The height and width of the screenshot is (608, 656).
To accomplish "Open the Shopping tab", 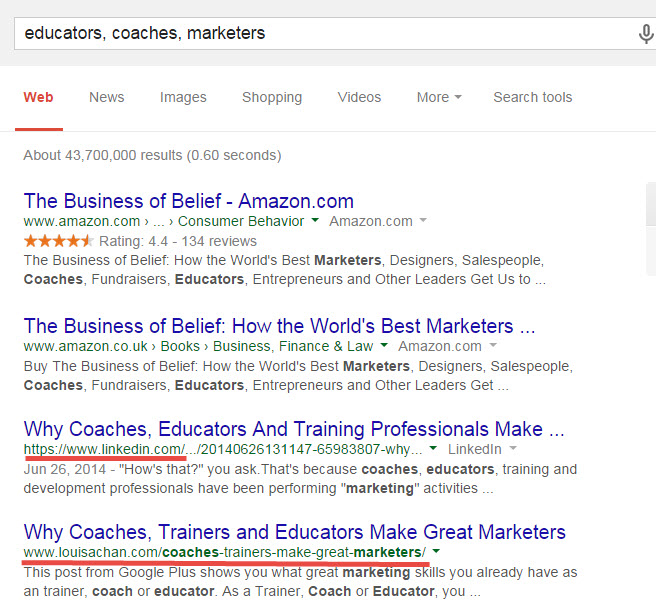I will coord(272,97).
